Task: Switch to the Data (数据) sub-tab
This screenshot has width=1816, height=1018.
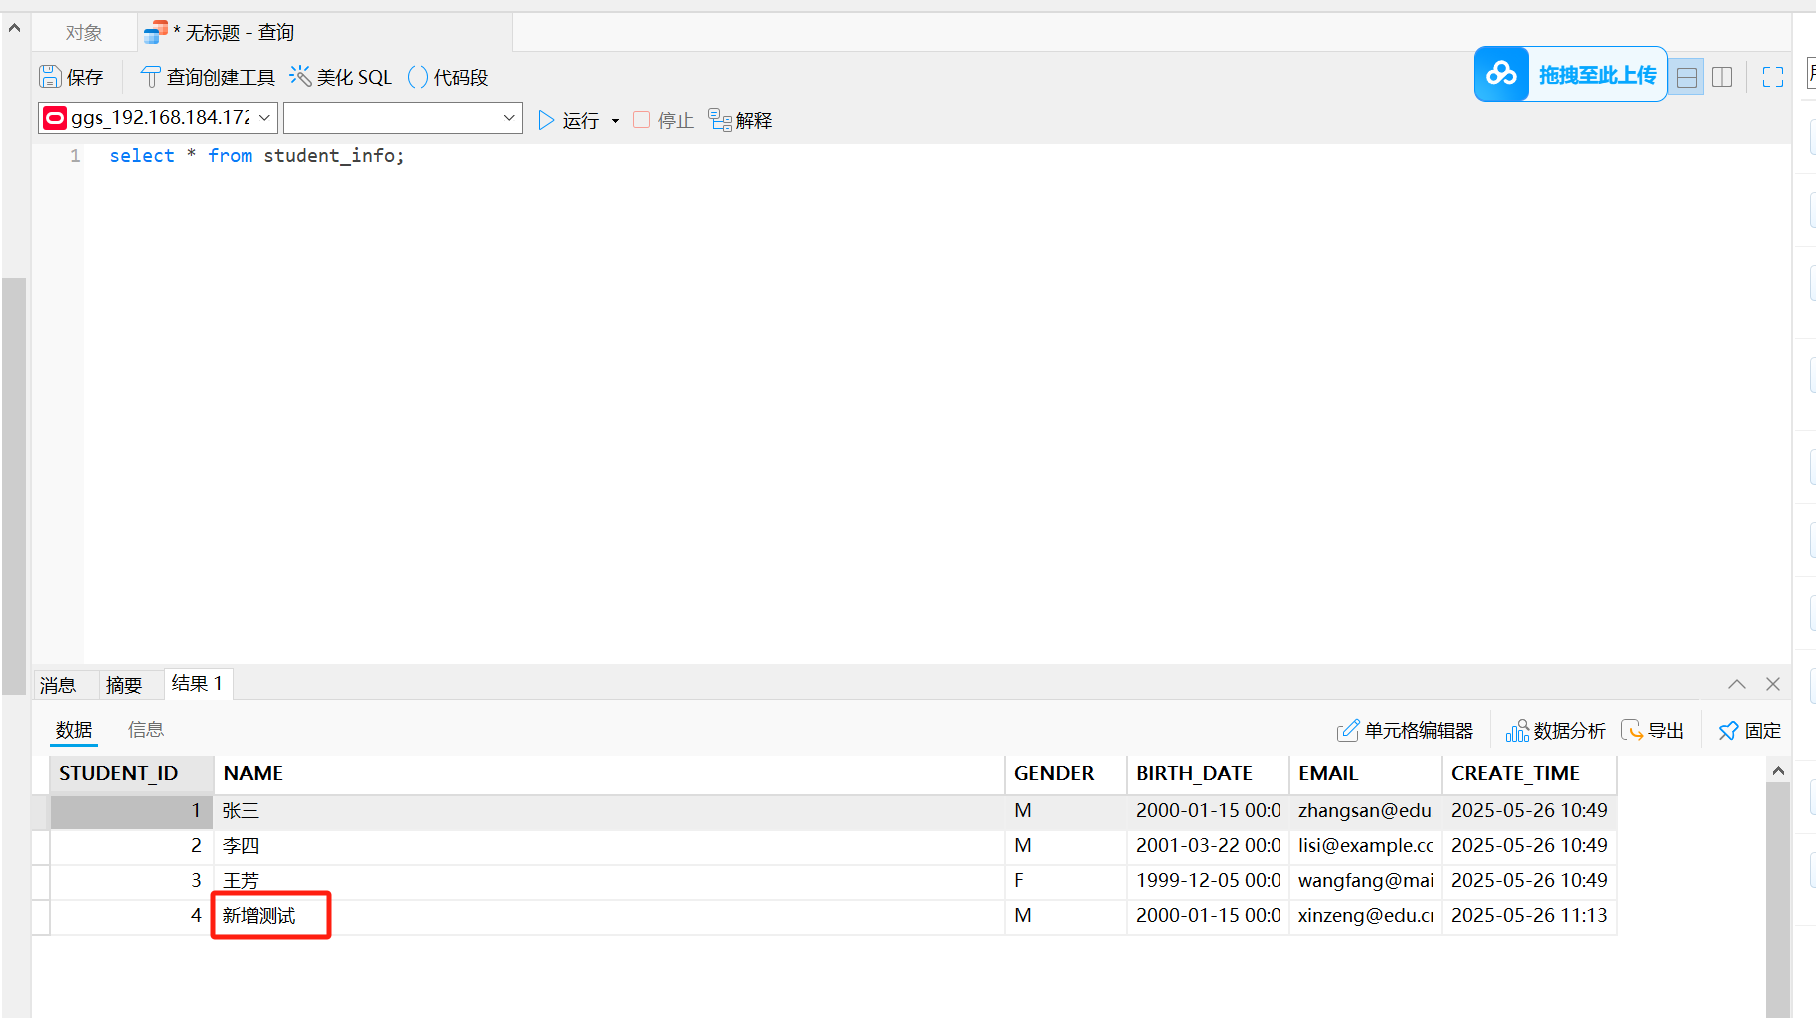Action: [74, 730]
